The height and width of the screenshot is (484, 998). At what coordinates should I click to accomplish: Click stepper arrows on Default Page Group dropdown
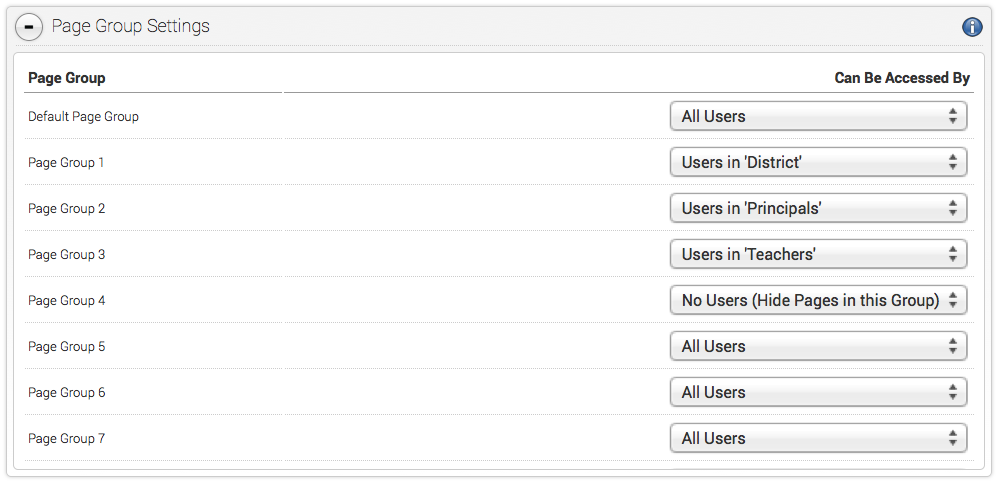tap(952, 117)
